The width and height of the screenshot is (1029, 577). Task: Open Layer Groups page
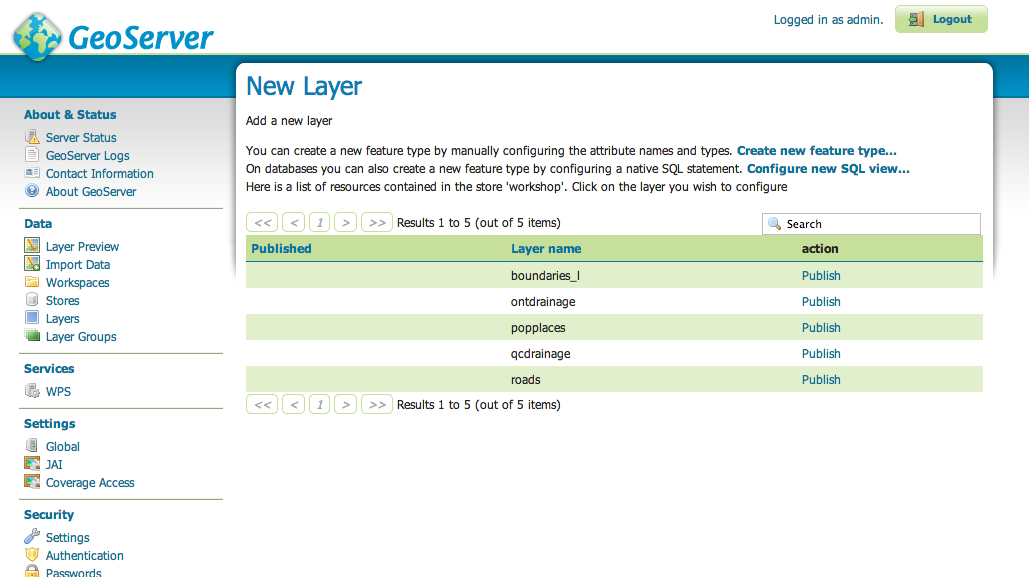click(81, 337)
